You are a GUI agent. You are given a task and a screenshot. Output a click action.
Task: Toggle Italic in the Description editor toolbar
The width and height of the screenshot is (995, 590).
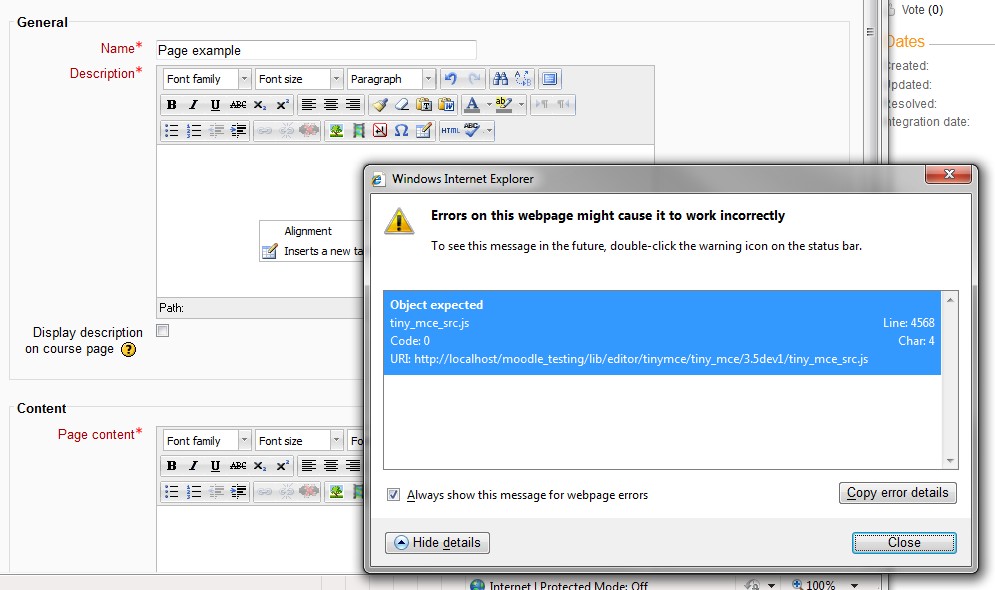194,105
